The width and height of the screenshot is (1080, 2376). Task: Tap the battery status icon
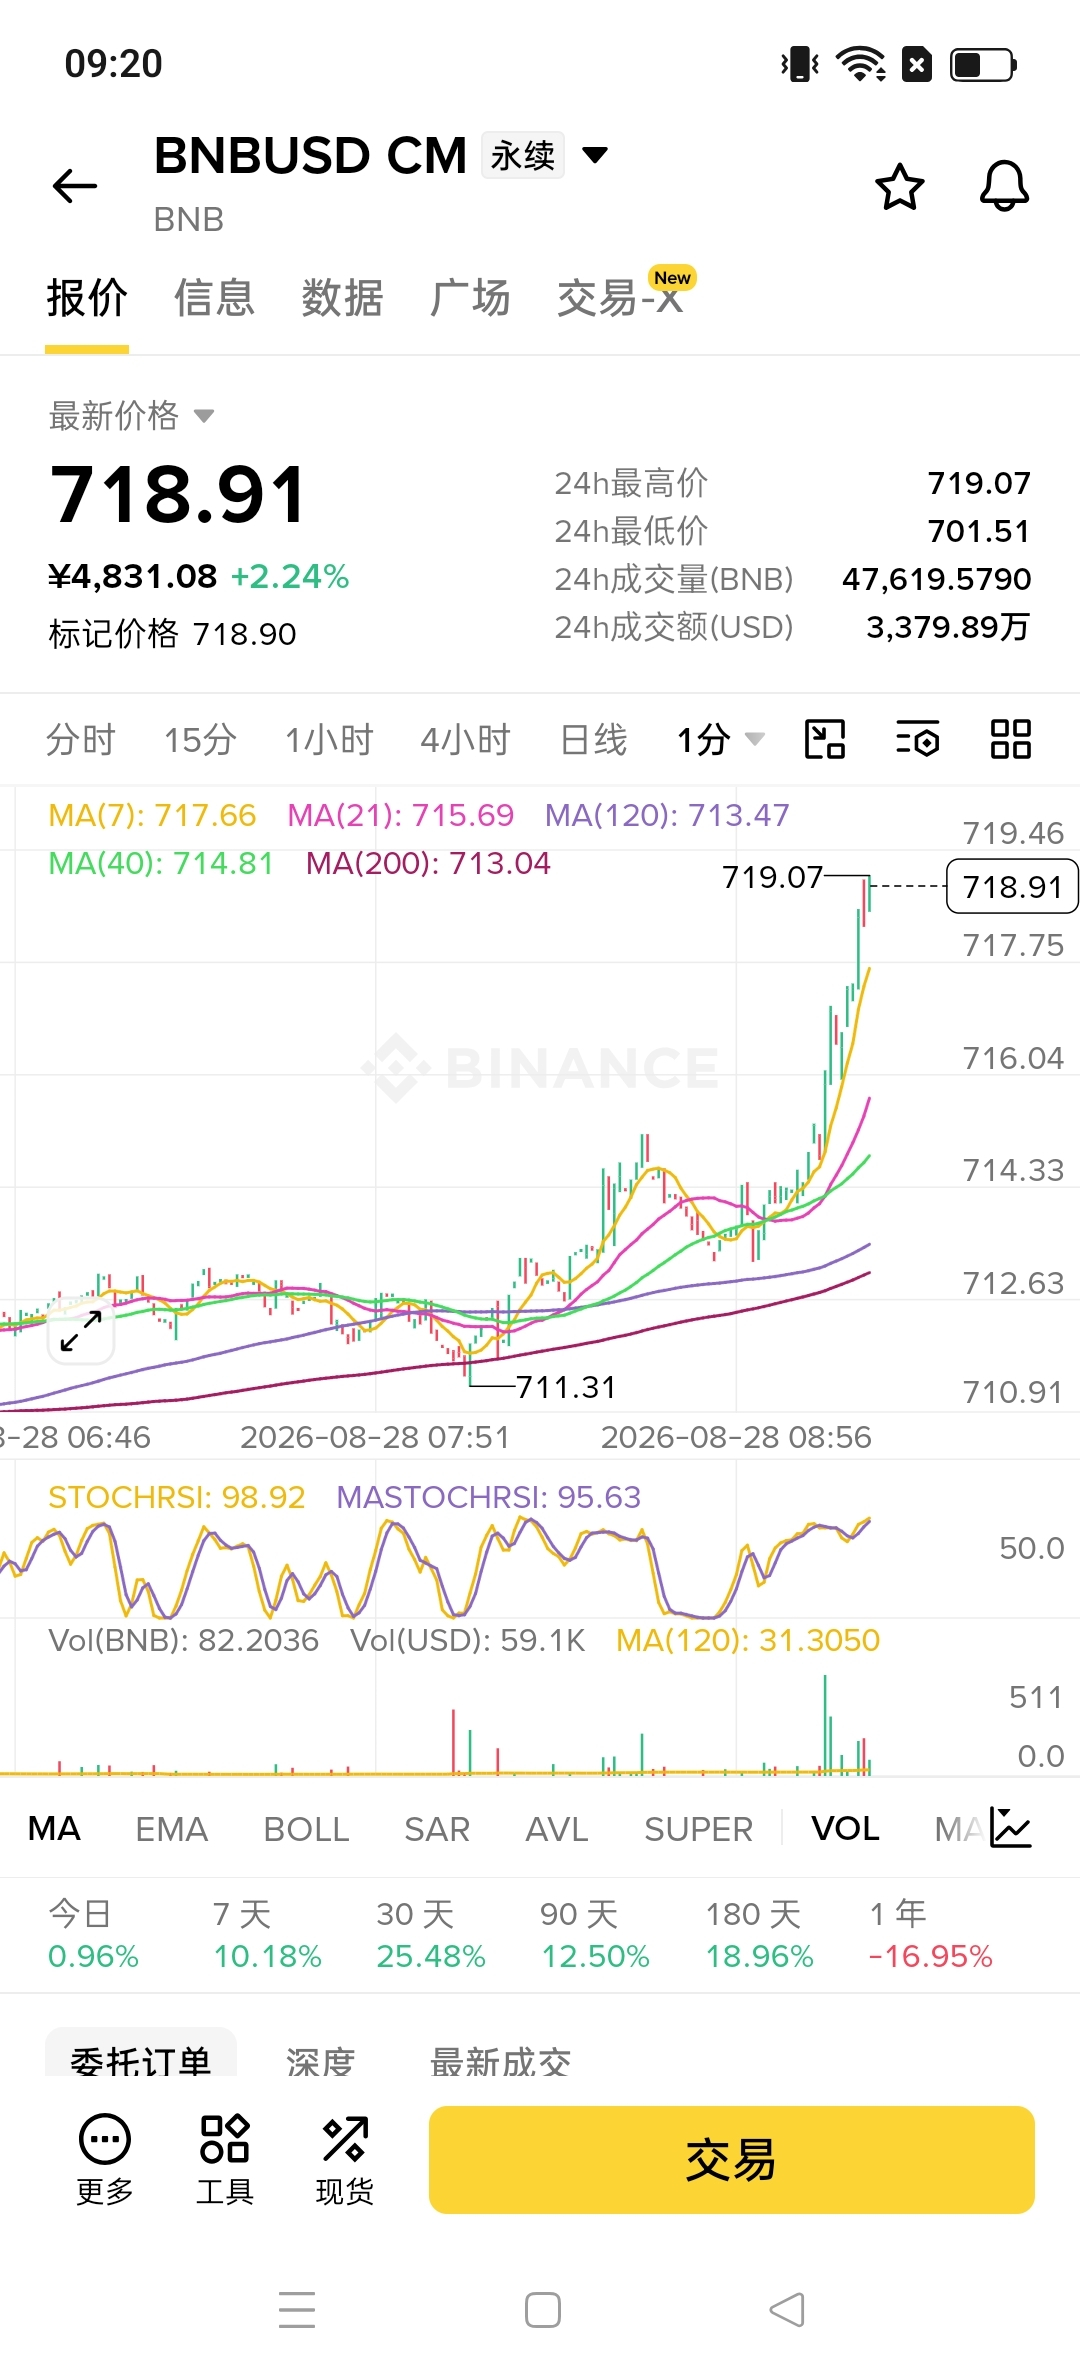point(983,65)
